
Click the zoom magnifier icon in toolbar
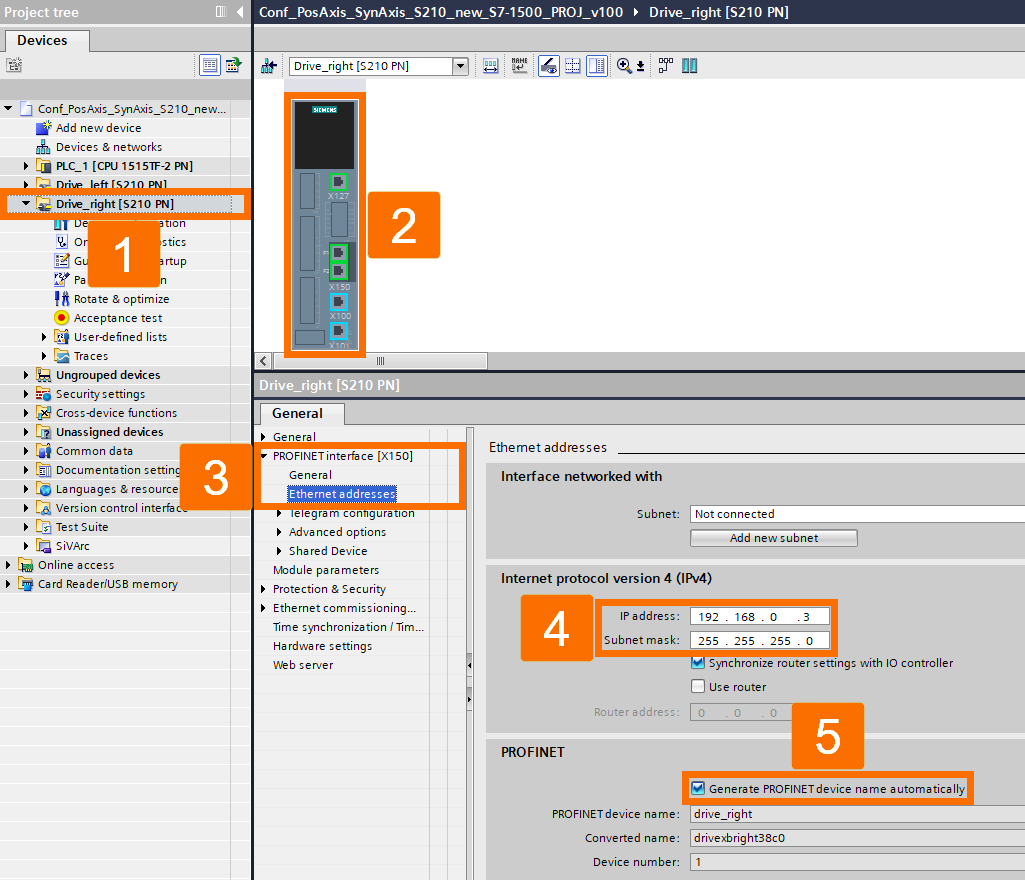(x=624, y=65)
